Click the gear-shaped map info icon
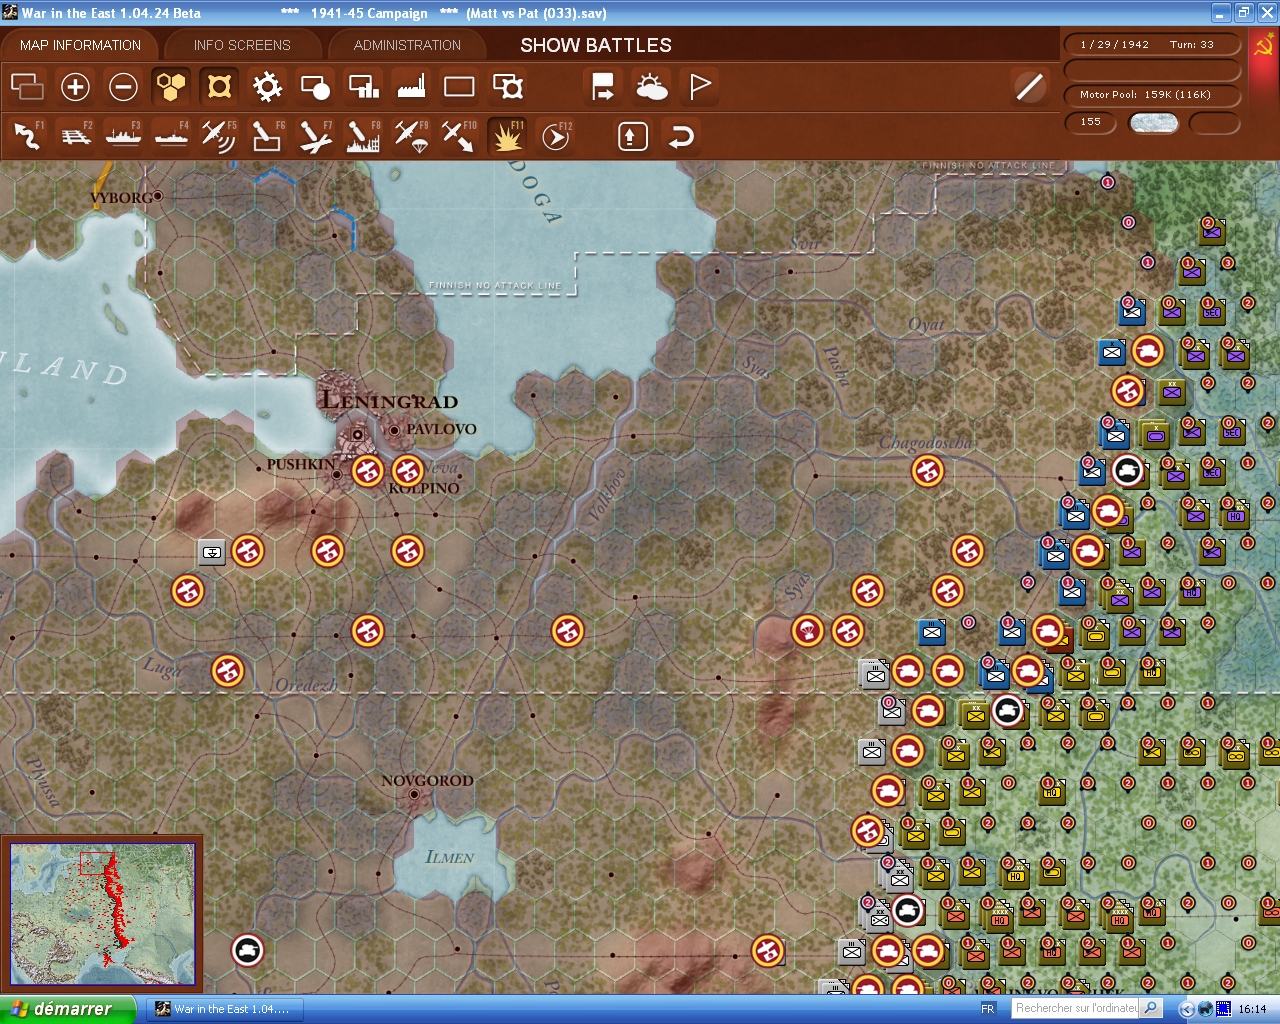The image size is (1280, 1024). [267, 87]
